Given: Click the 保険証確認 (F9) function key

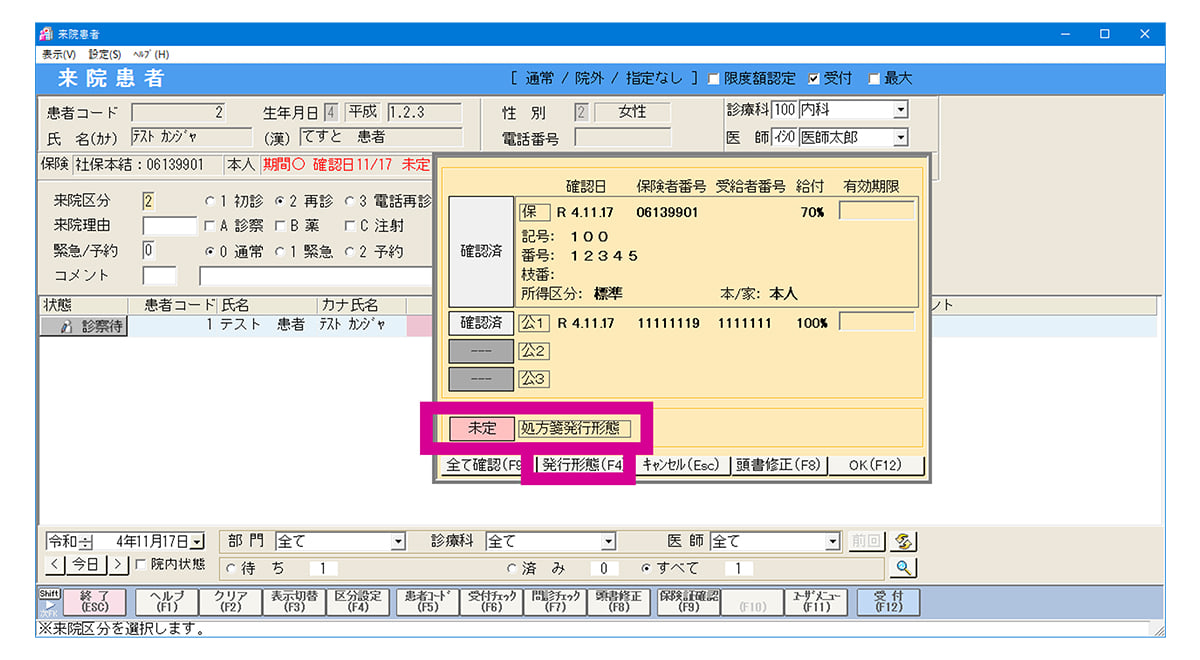Looking at the screenshot, I should tap(689, 601).
